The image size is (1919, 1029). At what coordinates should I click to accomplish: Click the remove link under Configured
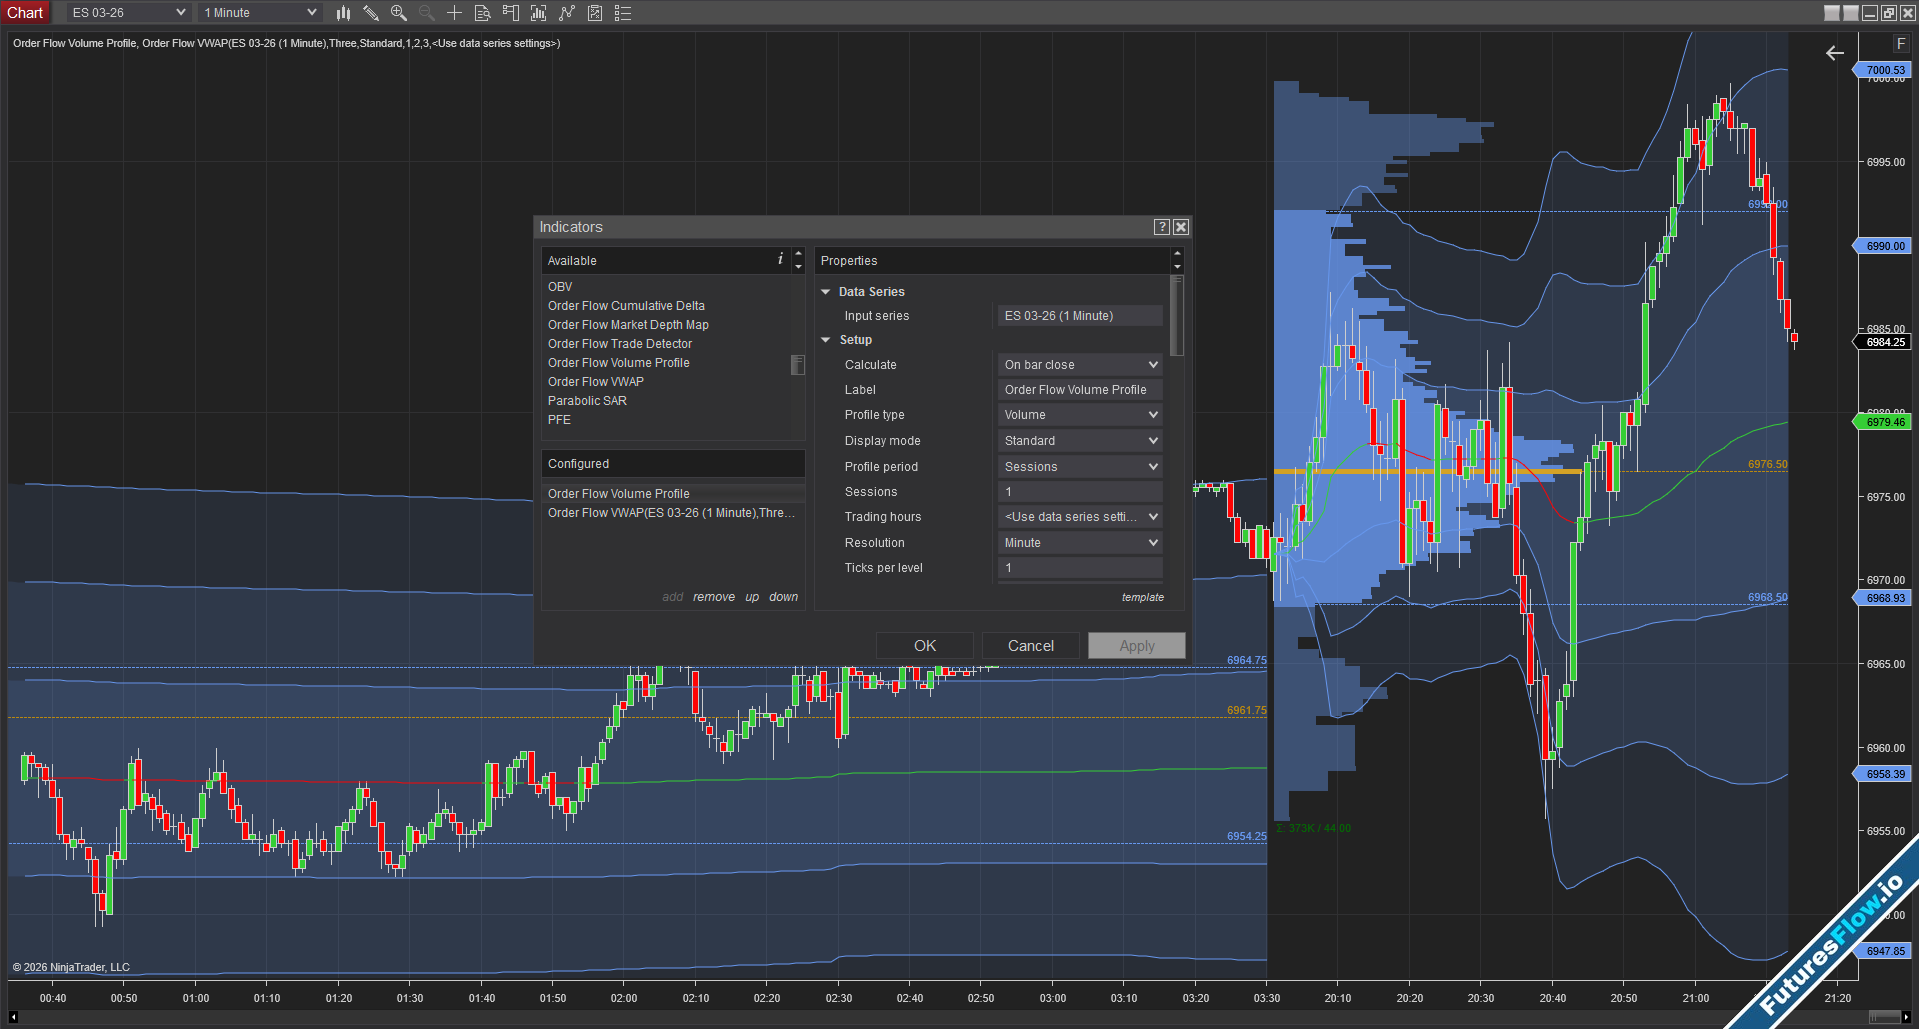714,597
